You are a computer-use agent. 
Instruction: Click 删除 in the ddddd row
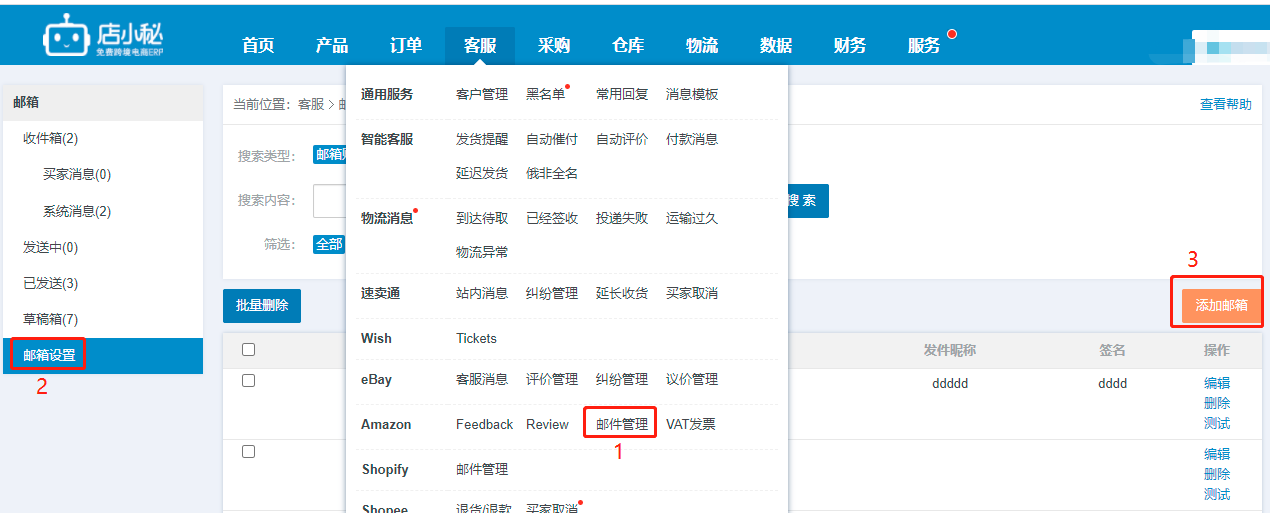(1217, 403)
